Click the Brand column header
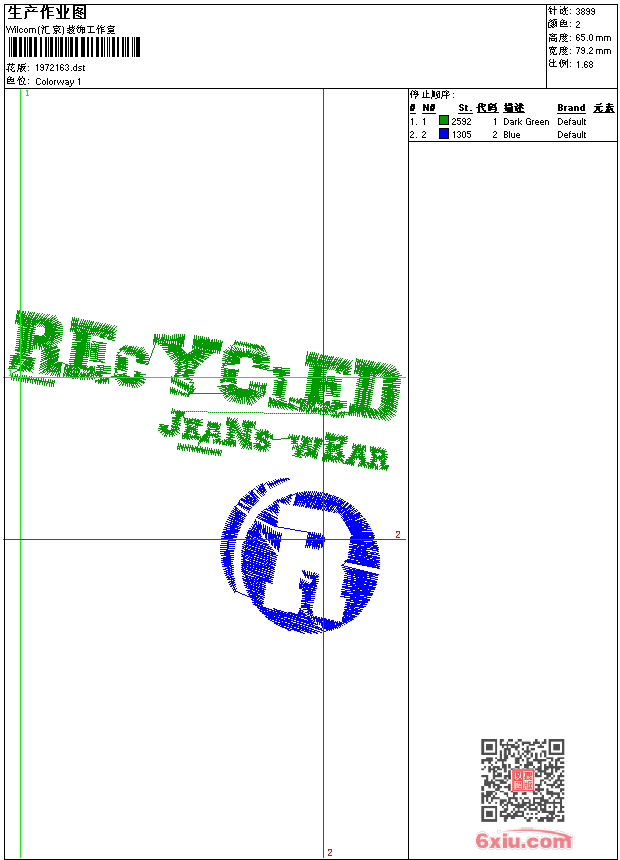The image size is (620, 860). (x=571, y=108)
